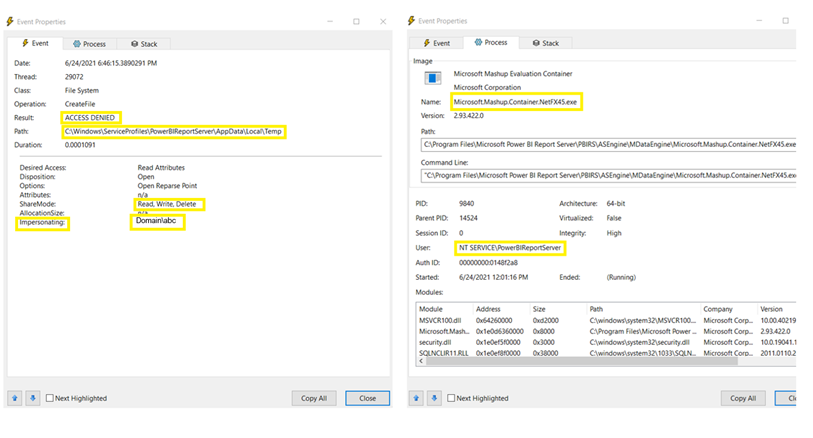
Task: Click the process Path text field
Action: click(608, 145)
